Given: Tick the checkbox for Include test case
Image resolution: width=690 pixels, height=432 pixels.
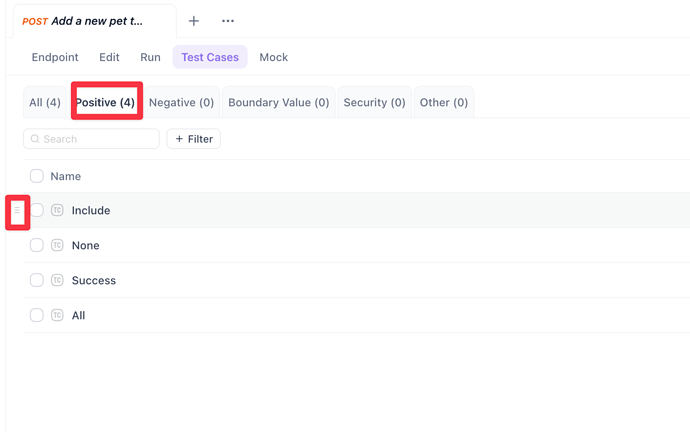Looking at the screenshot, I should tap(37, 211).
